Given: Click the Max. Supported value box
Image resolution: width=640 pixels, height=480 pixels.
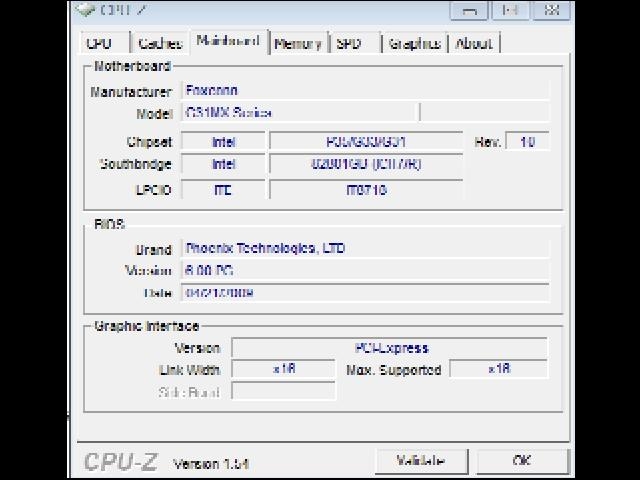Looking at the screenshot, I should click(499, 369).
